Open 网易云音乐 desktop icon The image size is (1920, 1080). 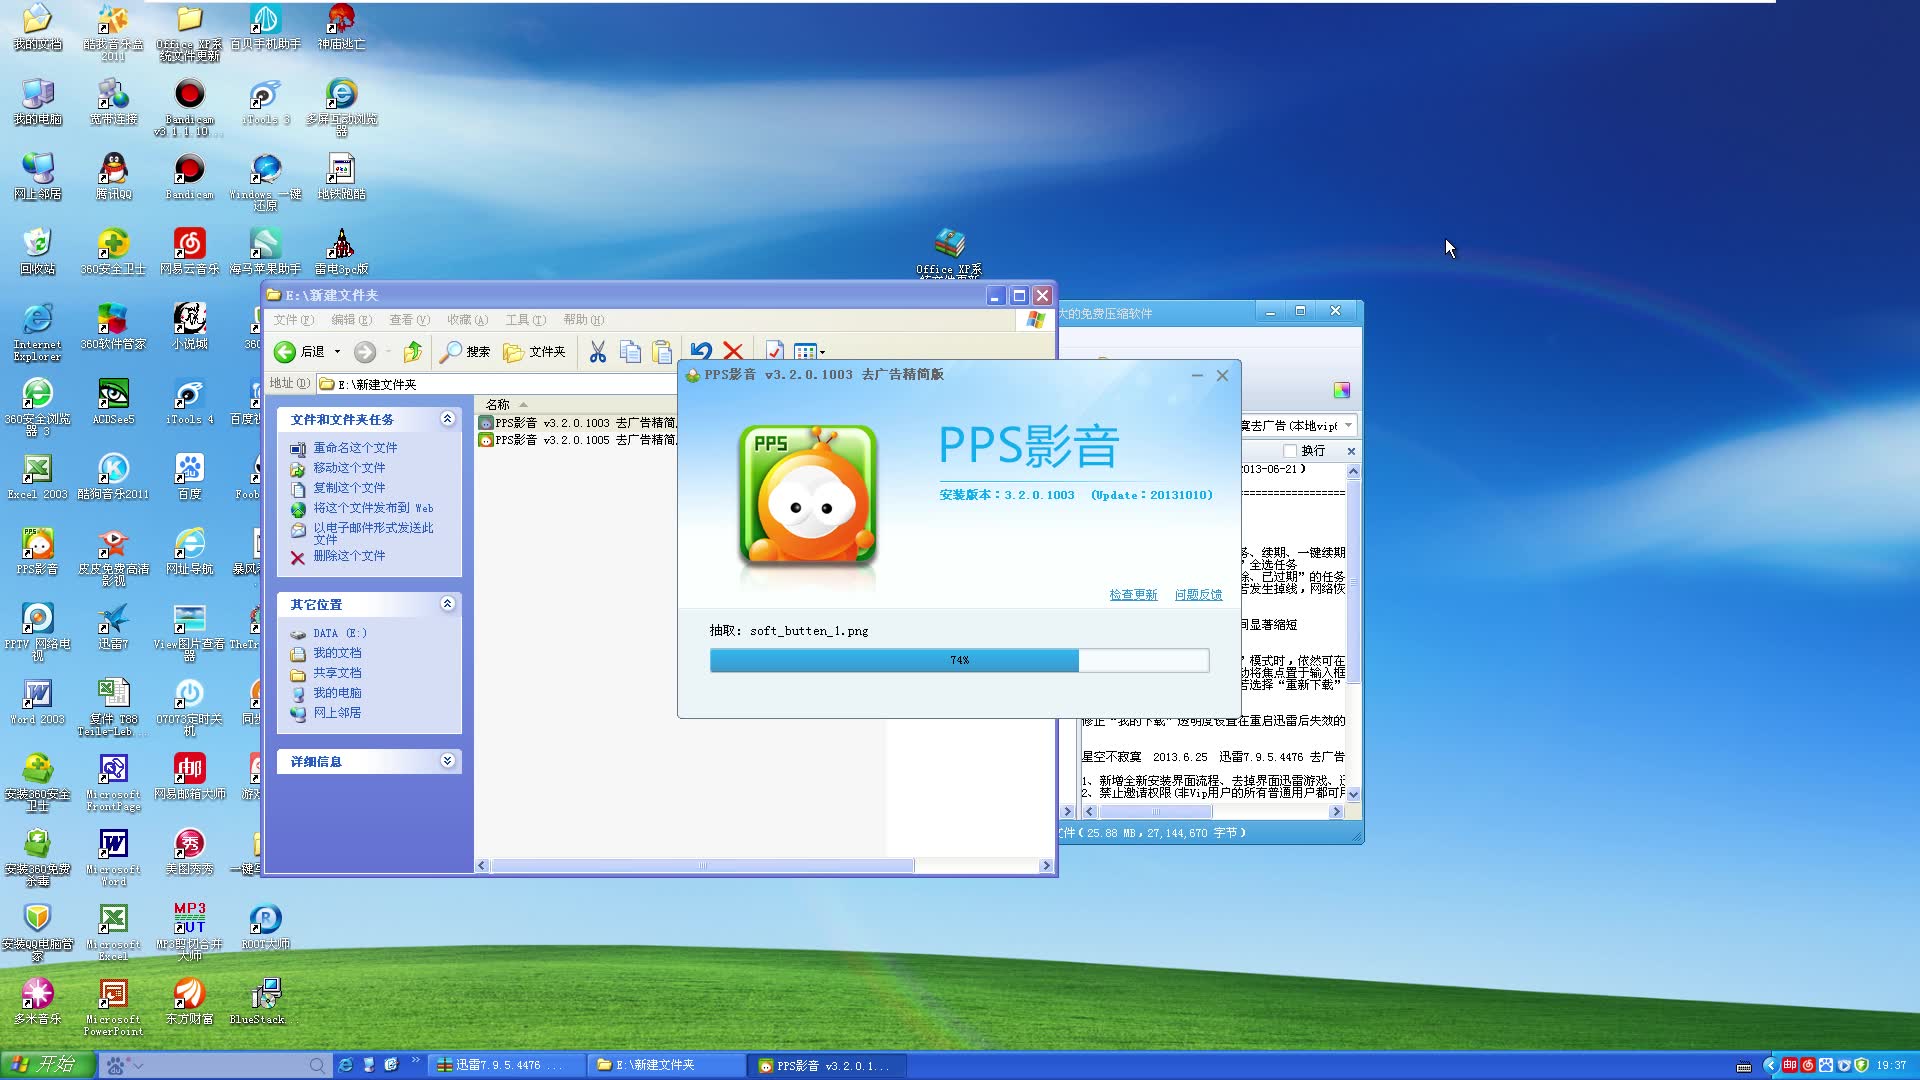(x=189, y=251)
